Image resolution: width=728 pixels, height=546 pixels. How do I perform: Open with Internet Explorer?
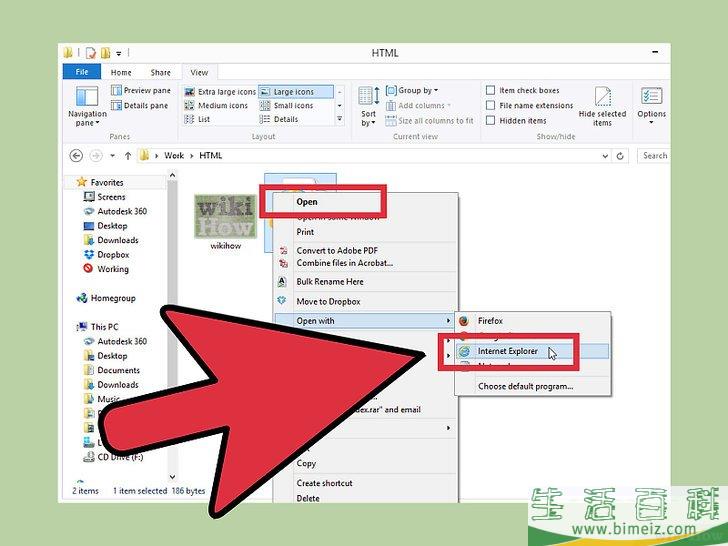tap(533, 351)
